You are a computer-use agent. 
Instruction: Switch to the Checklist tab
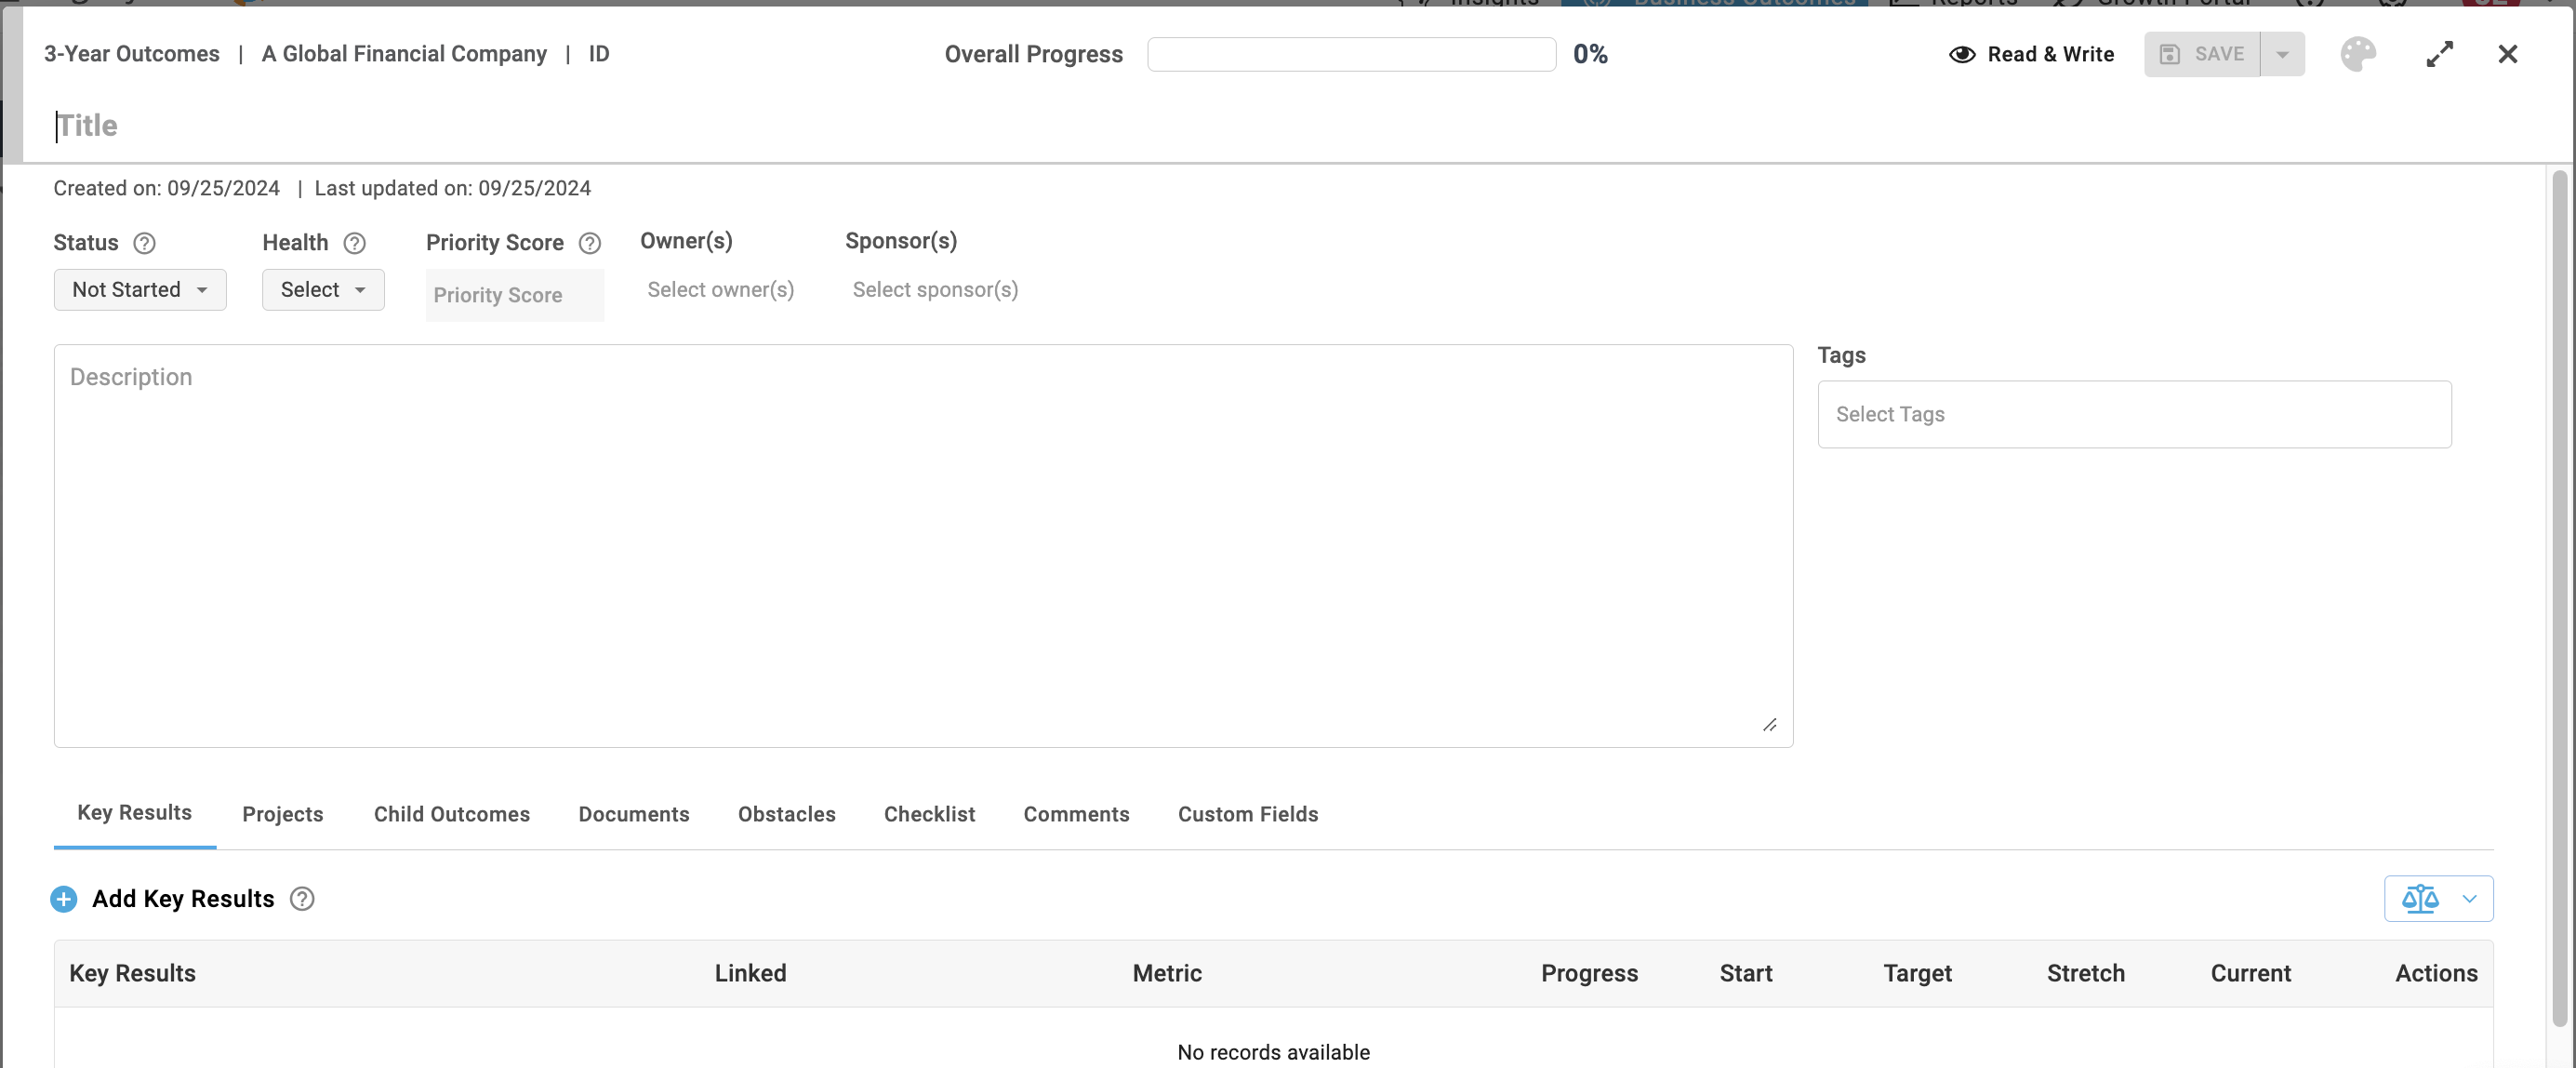(x=929, y=814)
